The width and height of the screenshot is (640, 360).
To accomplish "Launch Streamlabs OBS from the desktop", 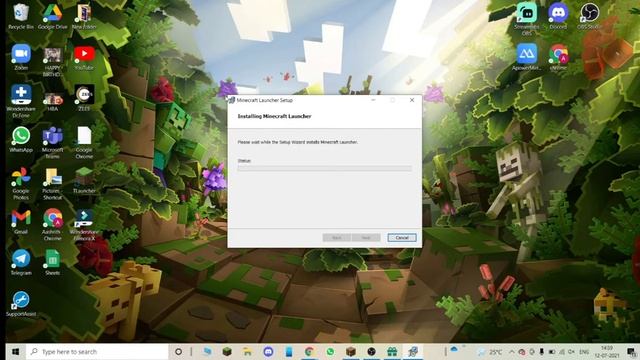I will 527,19.
